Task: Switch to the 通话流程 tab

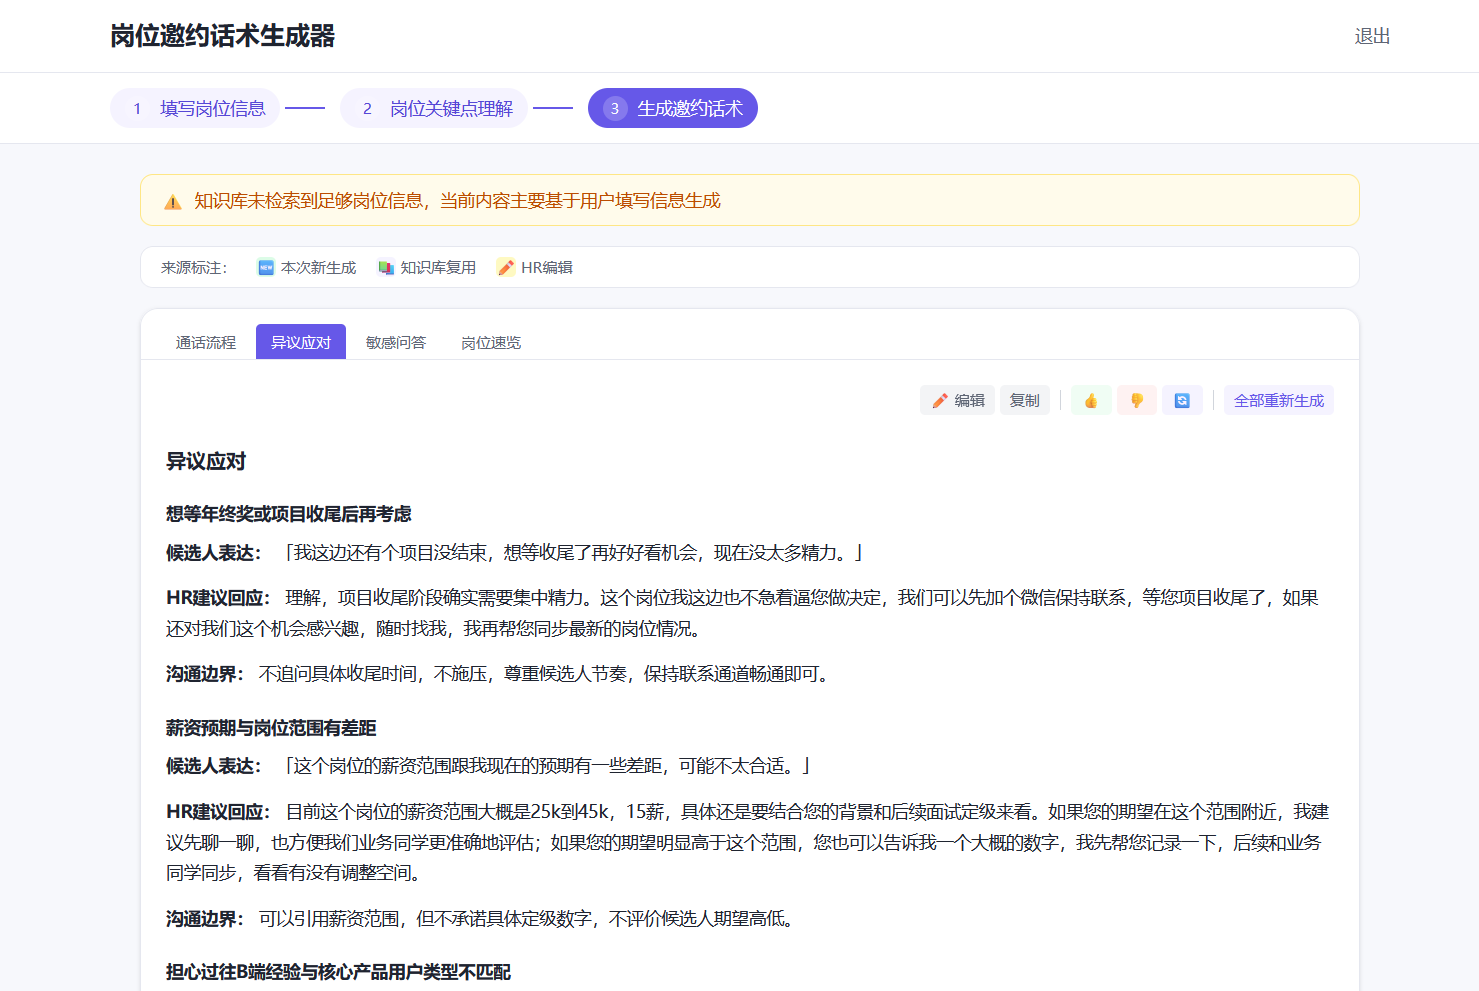Action: [x=206, y=342]
